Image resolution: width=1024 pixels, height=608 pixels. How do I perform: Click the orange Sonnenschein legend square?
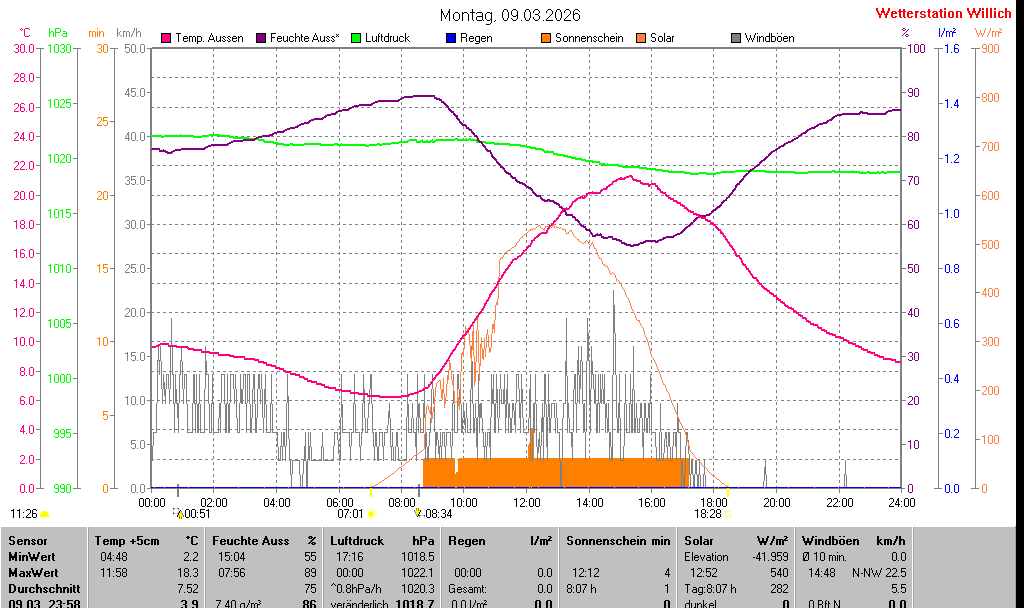click(546, 38)
